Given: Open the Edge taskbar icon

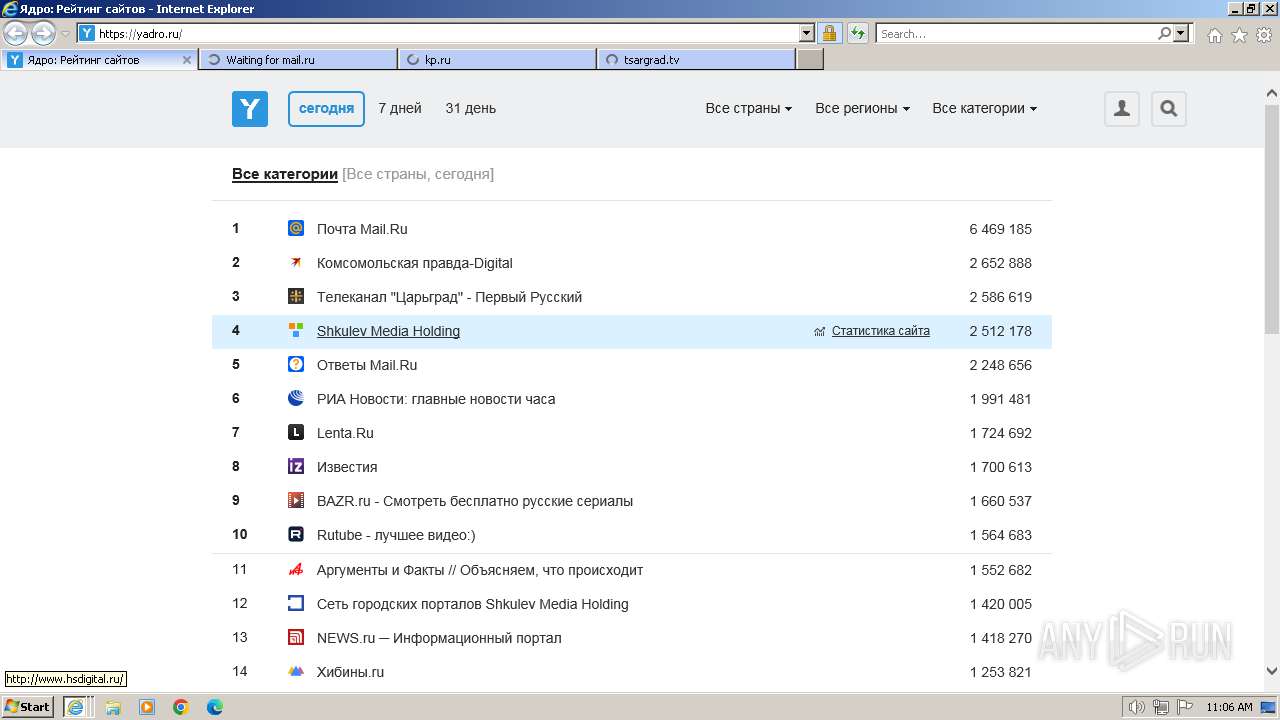Looking at the screenshot, I should tap(215, 707).
